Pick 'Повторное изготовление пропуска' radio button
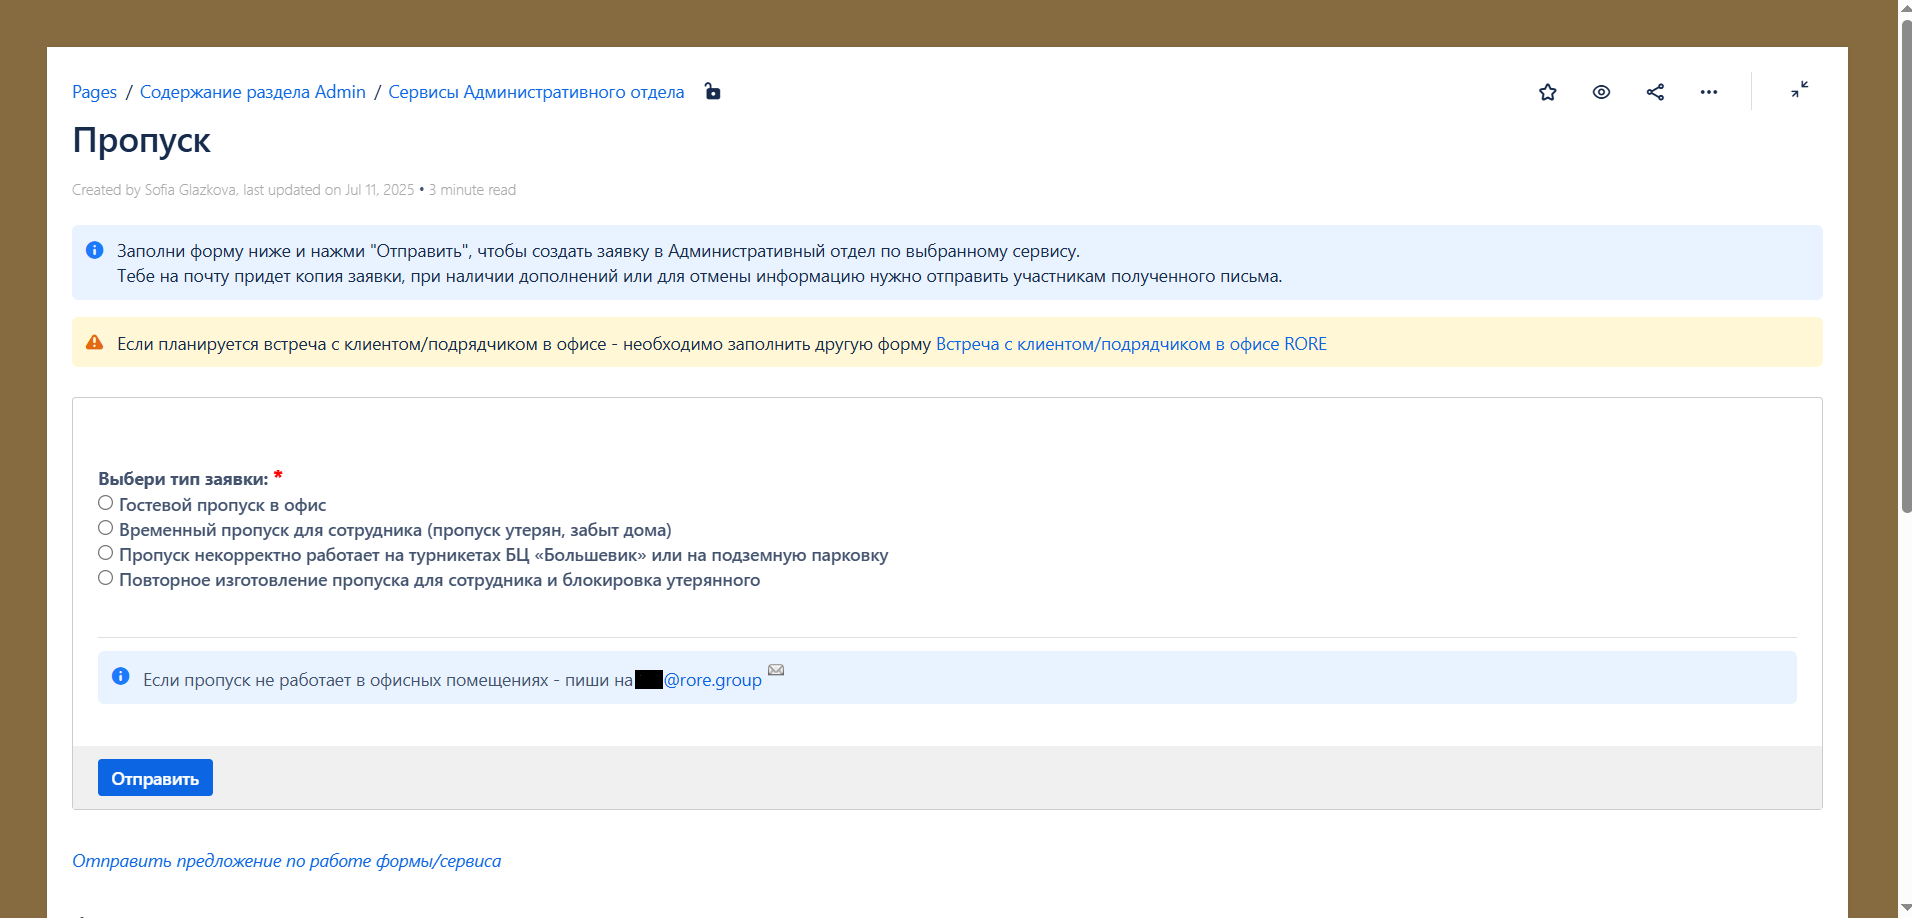Image resolution: width=1912 pixels, height=918 pixels. point(105,578)
